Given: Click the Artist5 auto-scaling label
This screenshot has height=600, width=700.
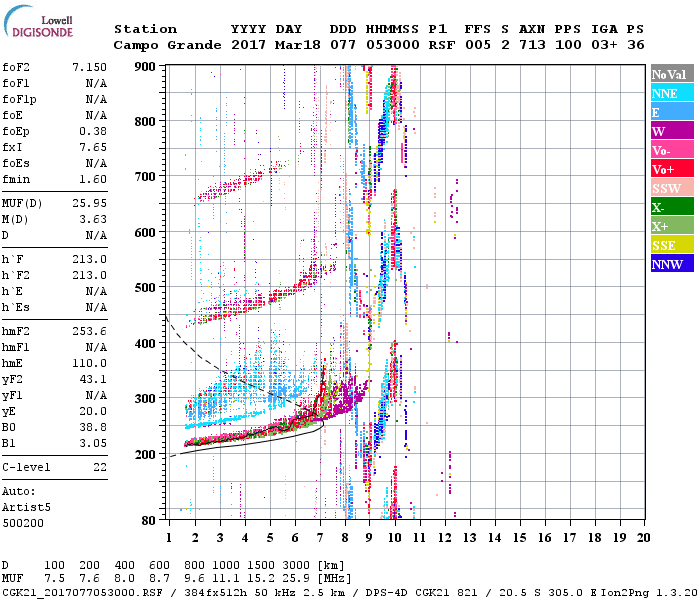Looking at the screenshot, I should click(x=26, y=508).
